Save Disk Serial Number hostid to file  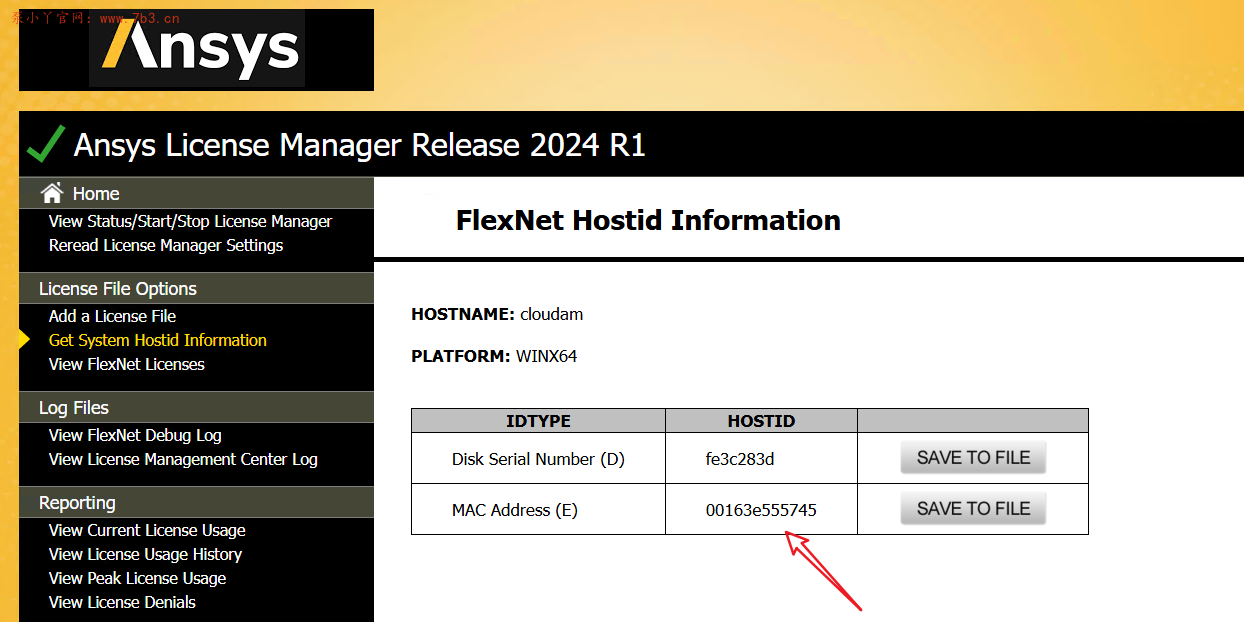[973, 457]
